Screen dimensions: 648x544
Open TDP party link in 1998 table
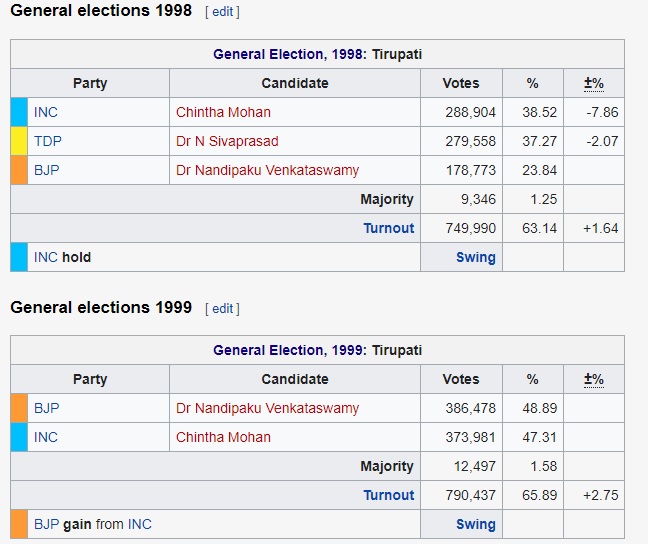click(48, 141)
